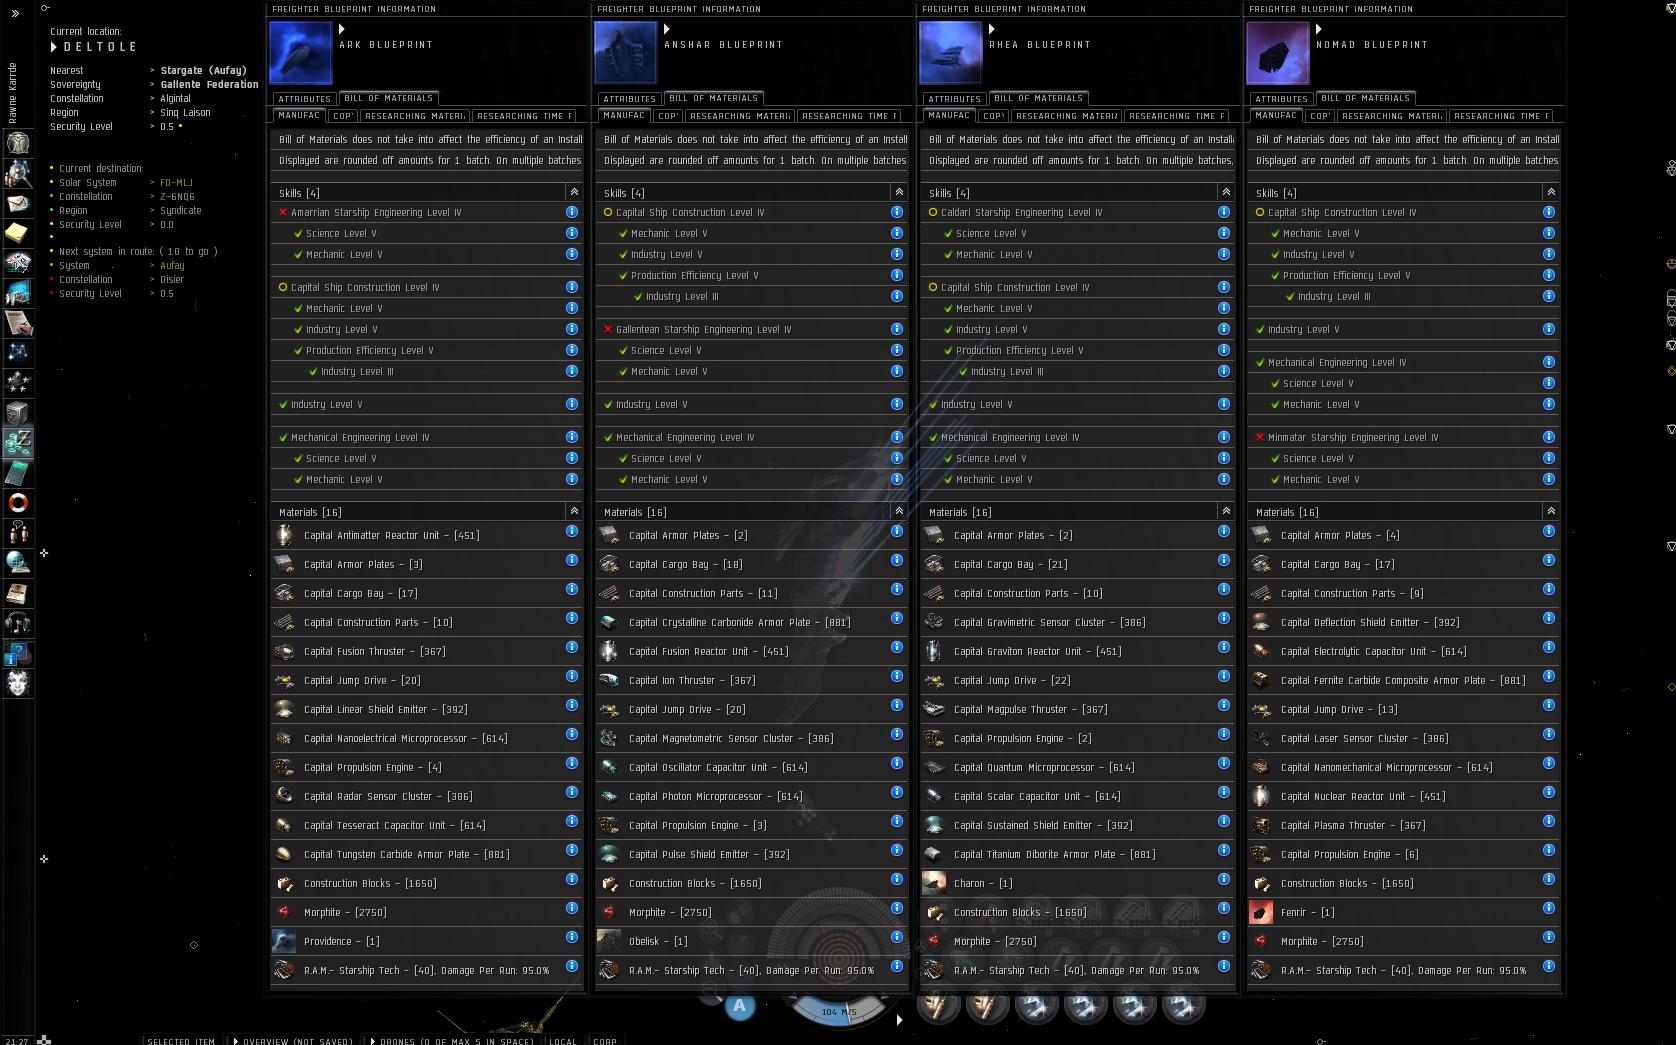Open the arrow menu above Nomad Blueprint title

(x=1319, y=29)
